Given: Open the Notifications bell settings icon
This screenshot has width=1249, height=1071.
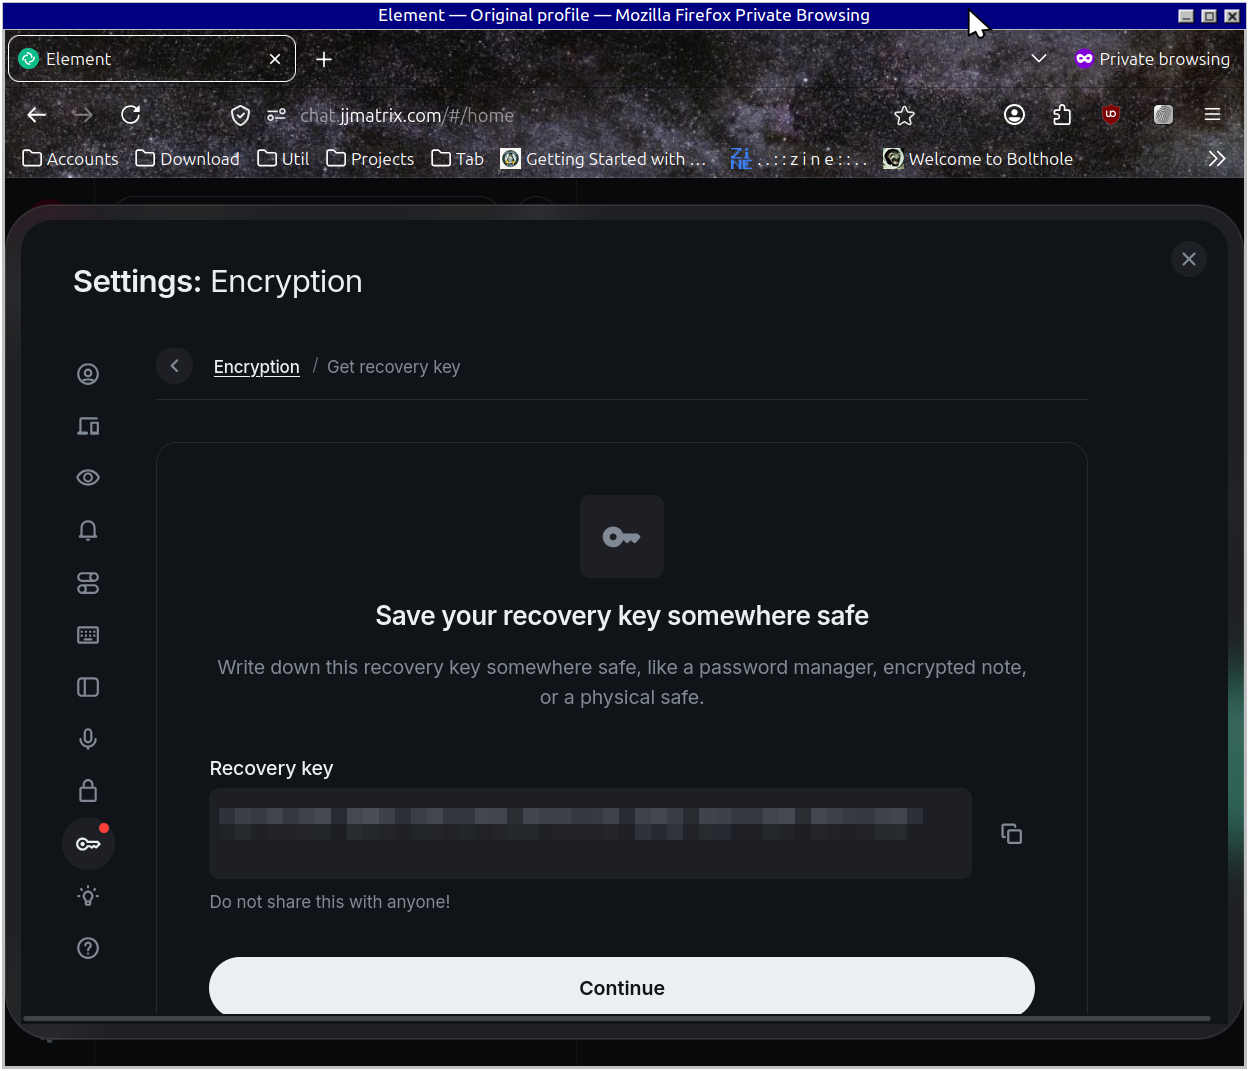Looking at the screenshot, I should pyautogui.click(x=88, y=530).
